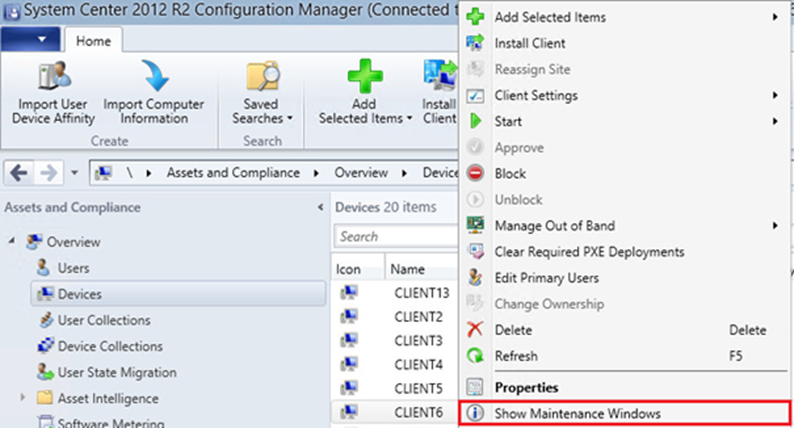
Task: Open the Saved Searches ribbon button
Action: [262, 93]
